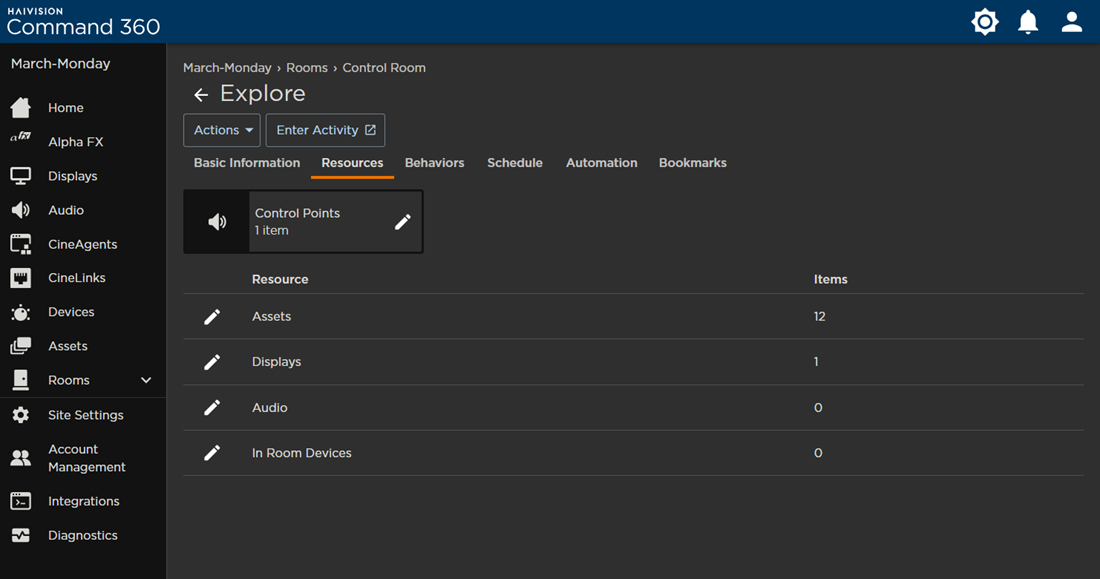The image size is (1100, 579).
Task: Click the Audio speaker icon in sidebar
Action: [20, 210]
